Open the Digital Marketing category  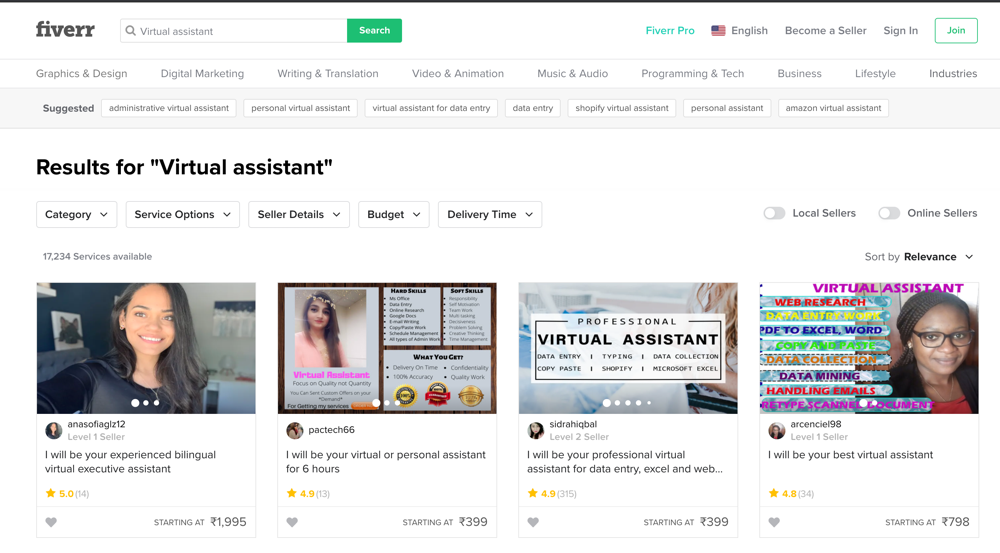[x=202, y=73]
